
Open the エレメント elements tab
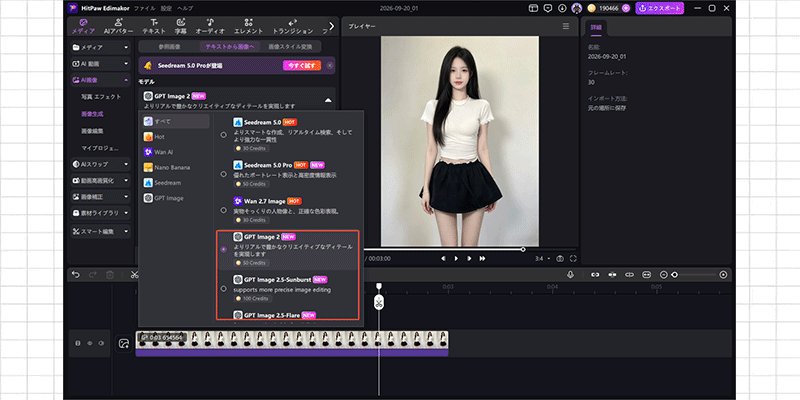[248, 26]
